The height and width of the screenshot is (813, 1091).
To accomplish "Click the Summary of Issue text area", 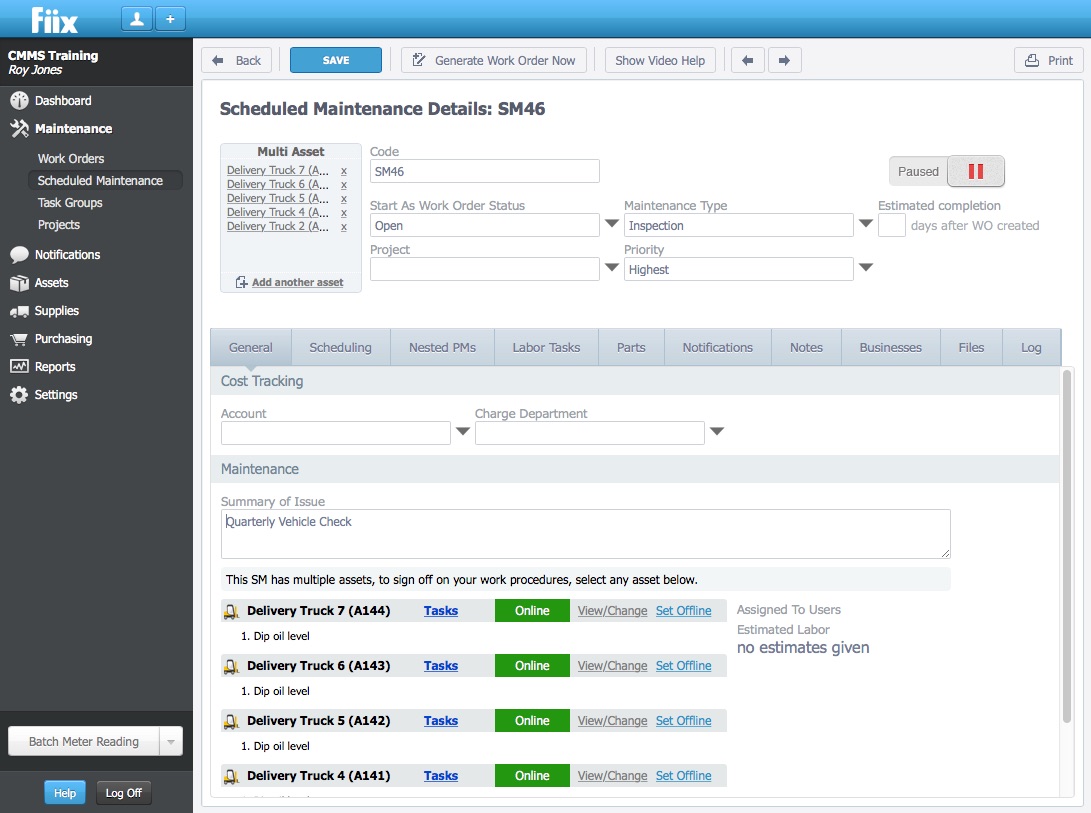I will [x=585, y=534].
